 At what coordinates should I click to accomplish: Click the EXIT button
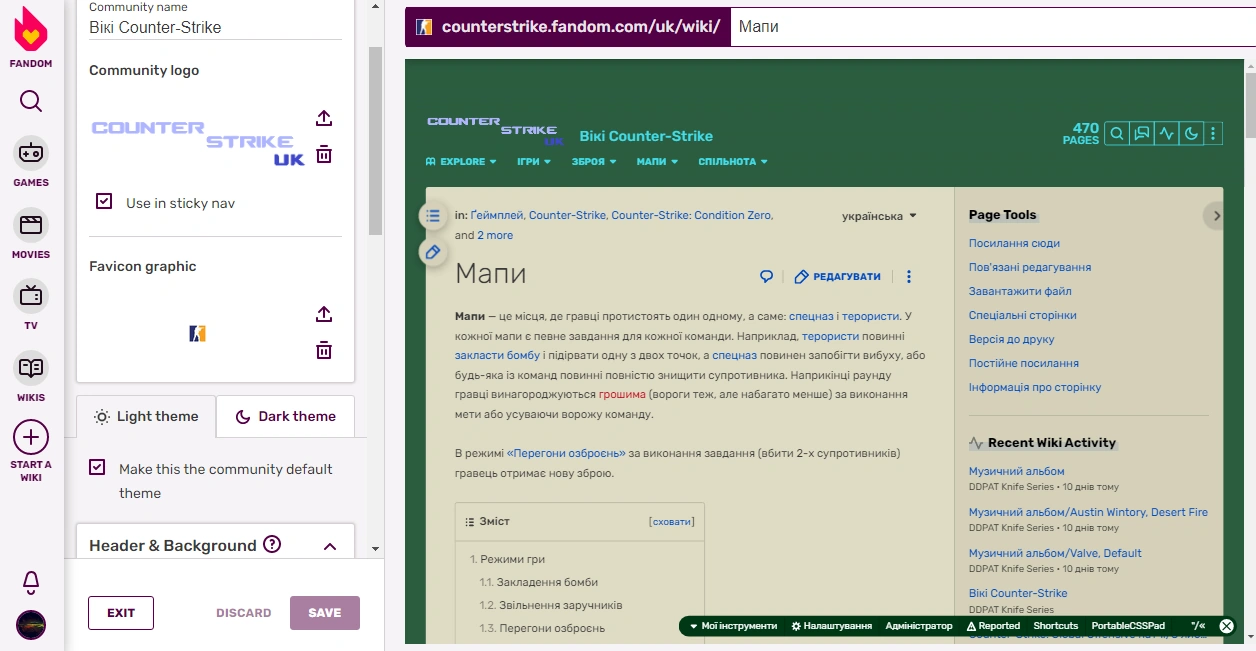(121, 613)
